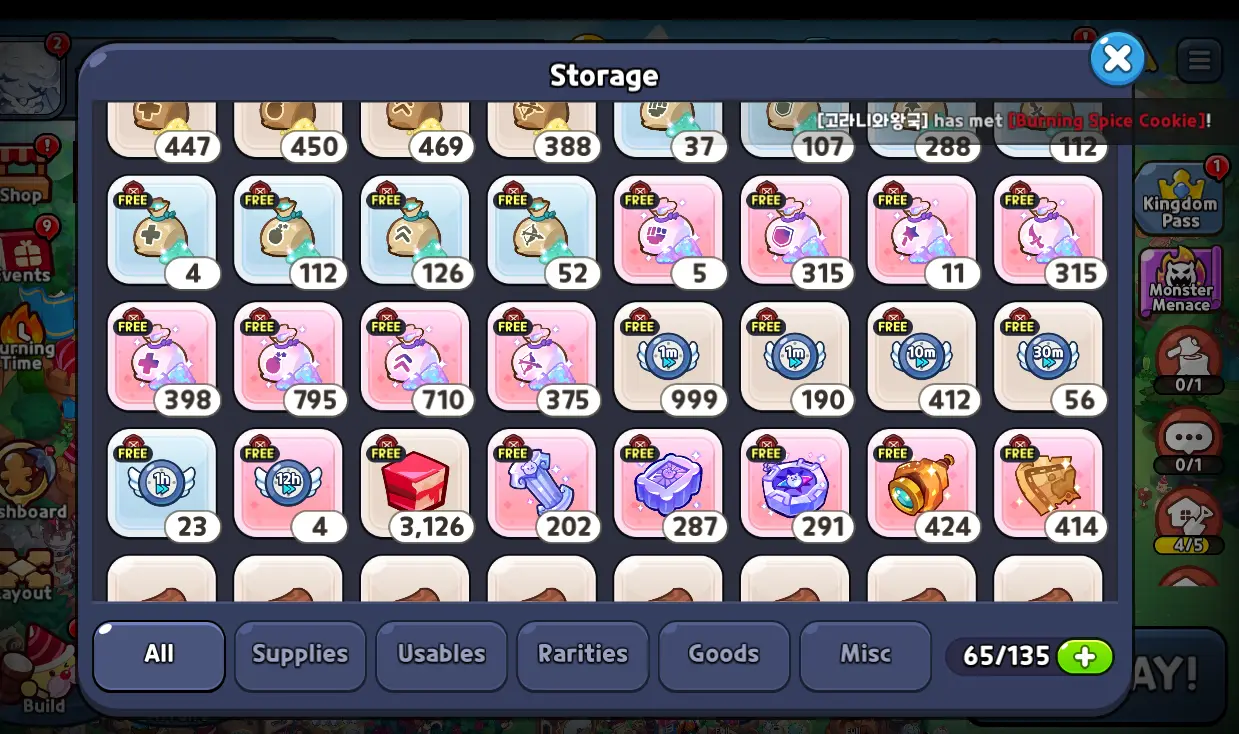Screen dimensions: 1239x734
Task: Select the 1m speed-up ticket showing 999
Action: [x=668, y=357]
